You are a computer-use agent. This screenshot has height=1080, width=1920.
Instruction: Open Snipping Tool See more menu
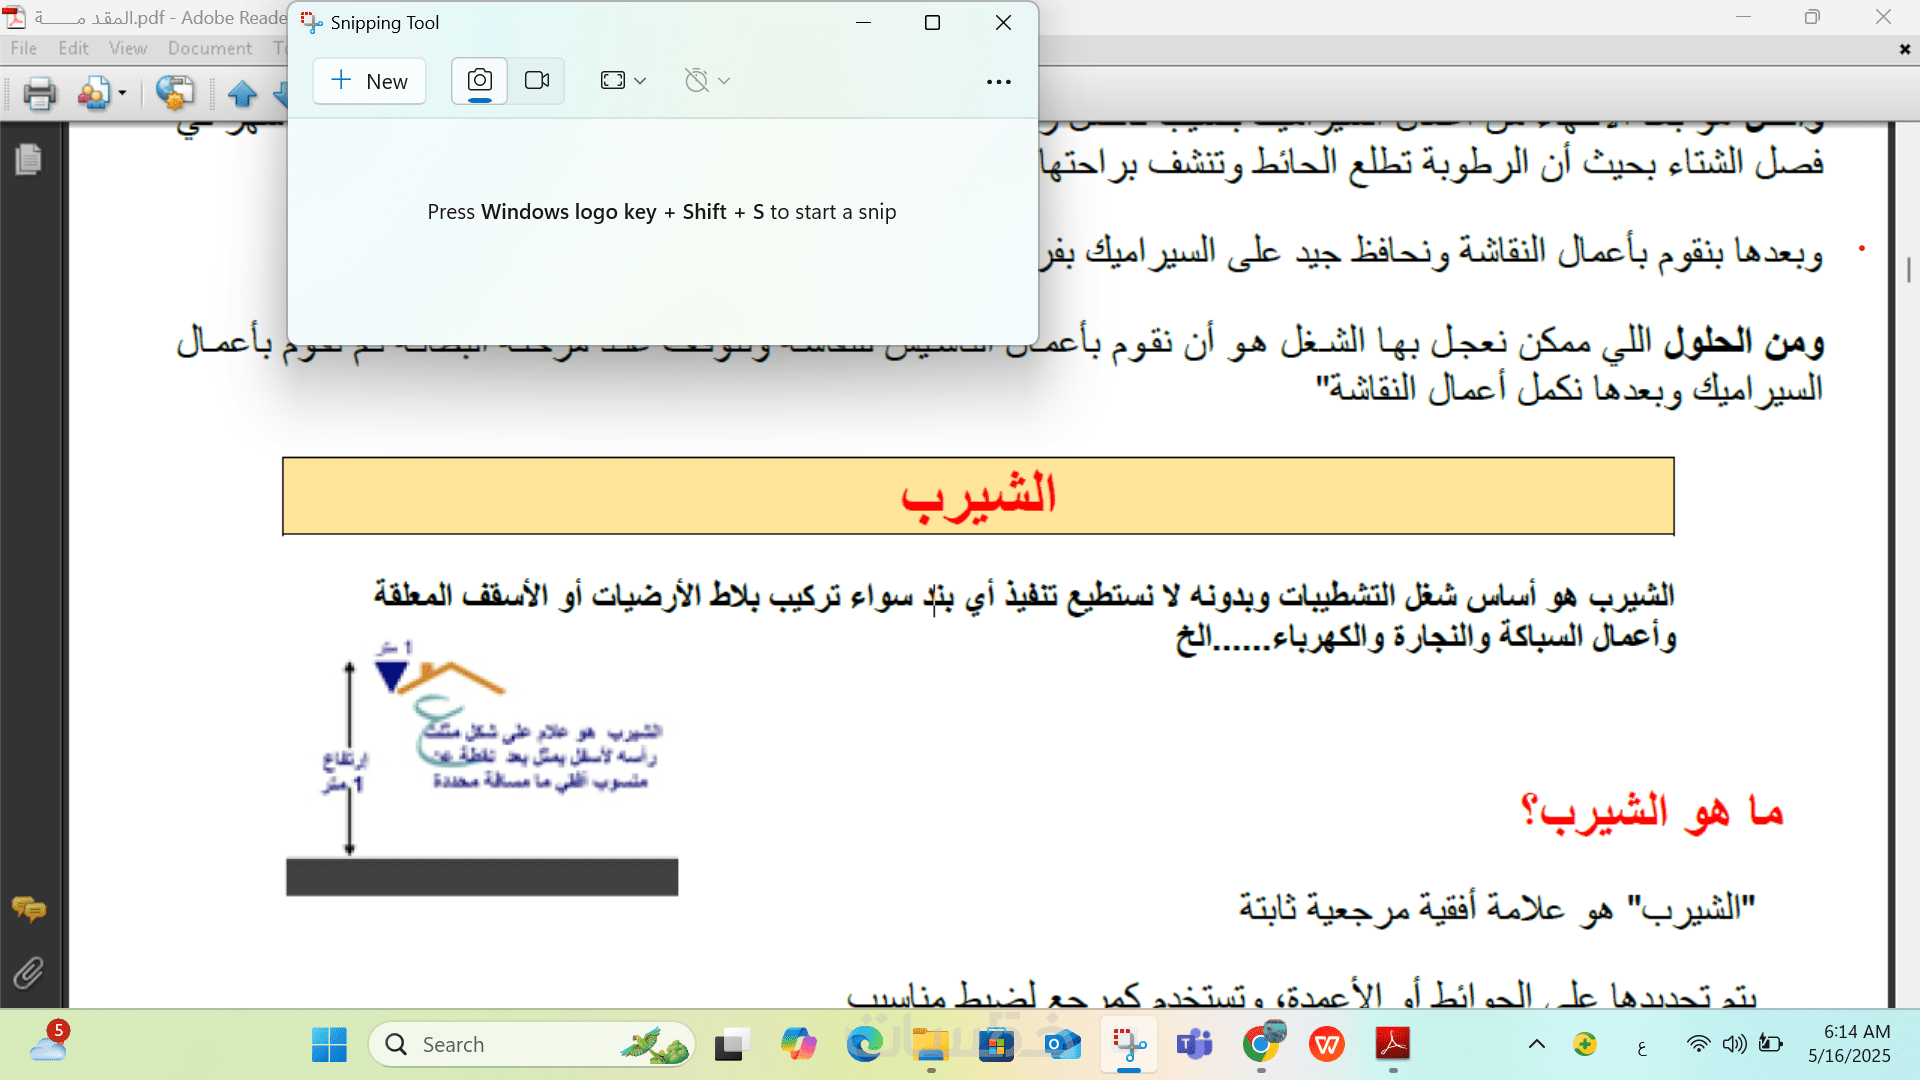click(x=998, y=82)
